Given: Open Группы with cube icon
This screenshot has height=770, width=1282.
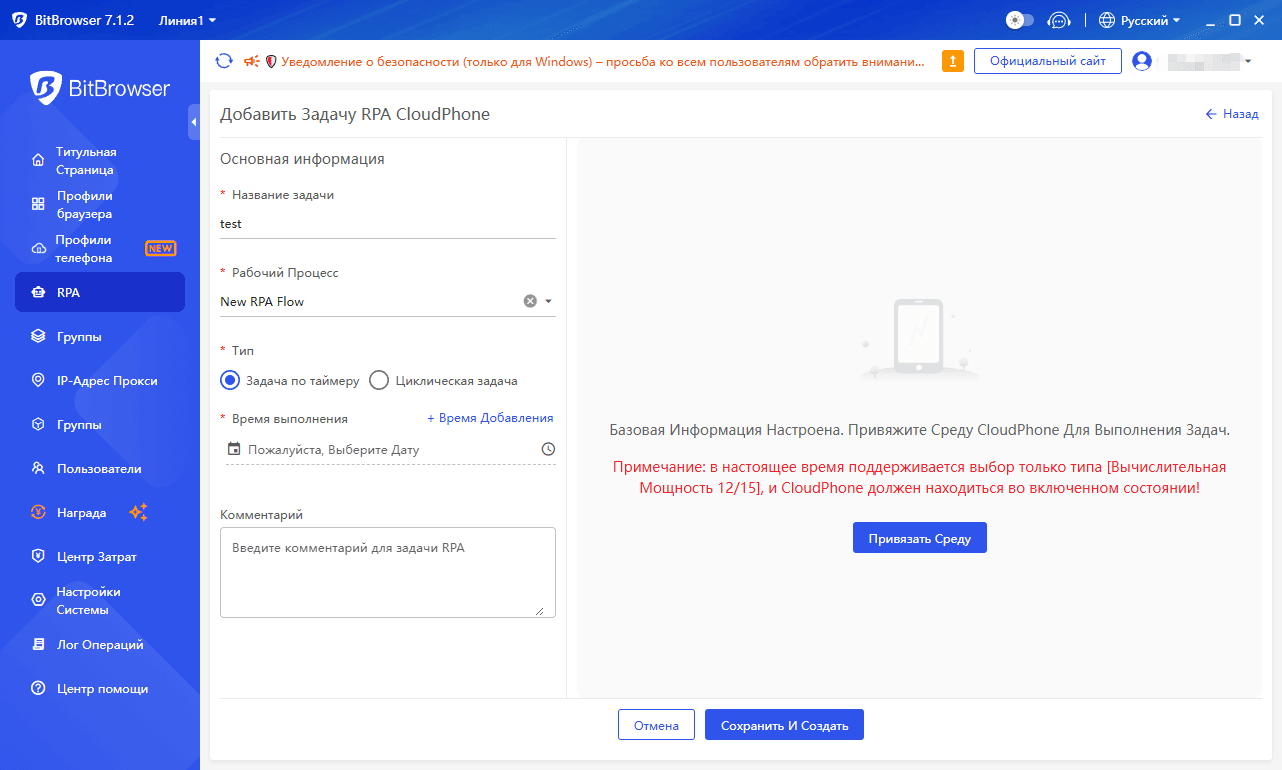Looking at the screenshot, I should [x=100, y=425].
